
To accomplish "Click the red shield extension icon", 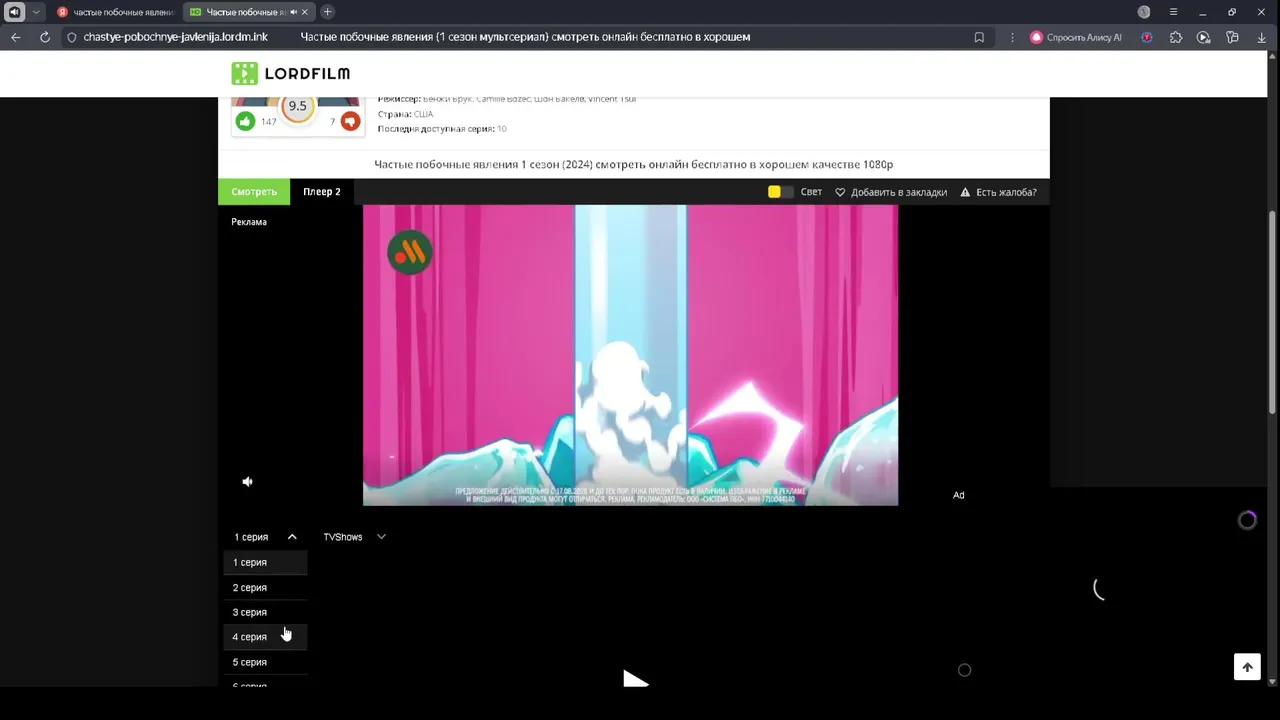I will (1147, 37).
